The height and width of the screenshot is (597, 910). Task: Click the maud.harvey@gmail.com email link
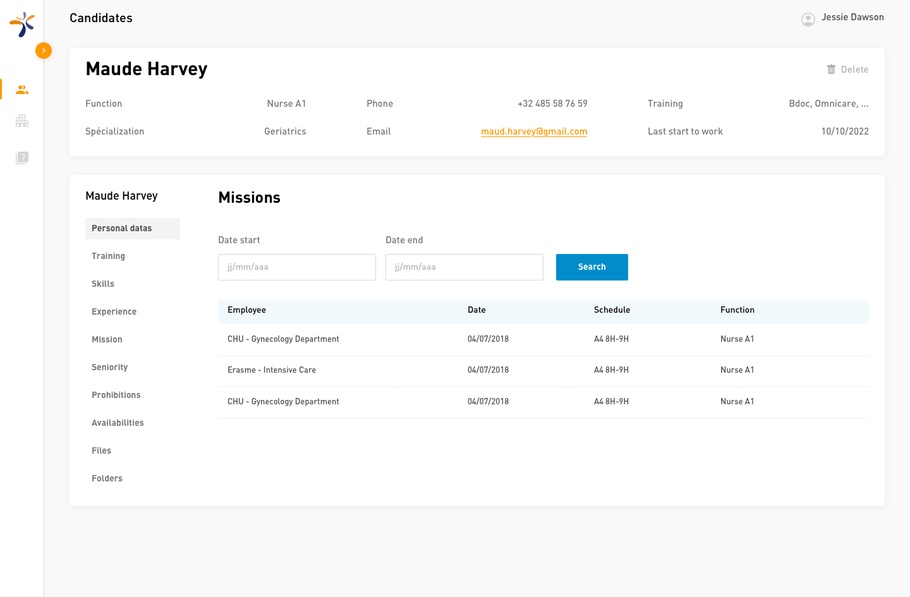[x=534, y=132]
